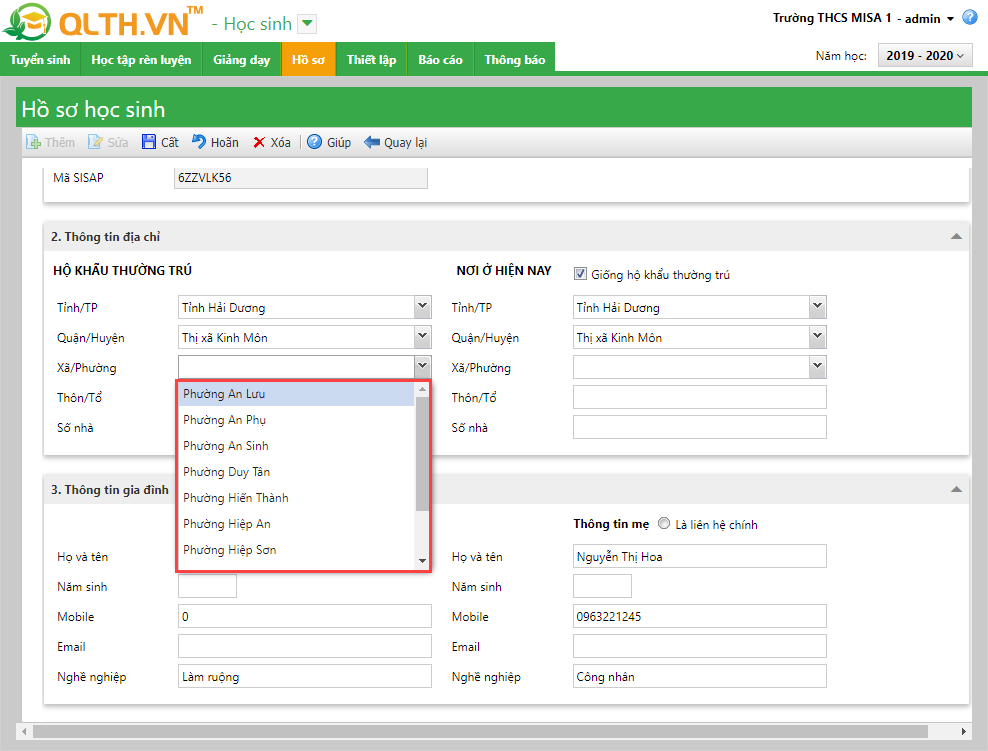988x751 pixels.
Task: Open help via the Giúp question icon
Action: point(314,142)
